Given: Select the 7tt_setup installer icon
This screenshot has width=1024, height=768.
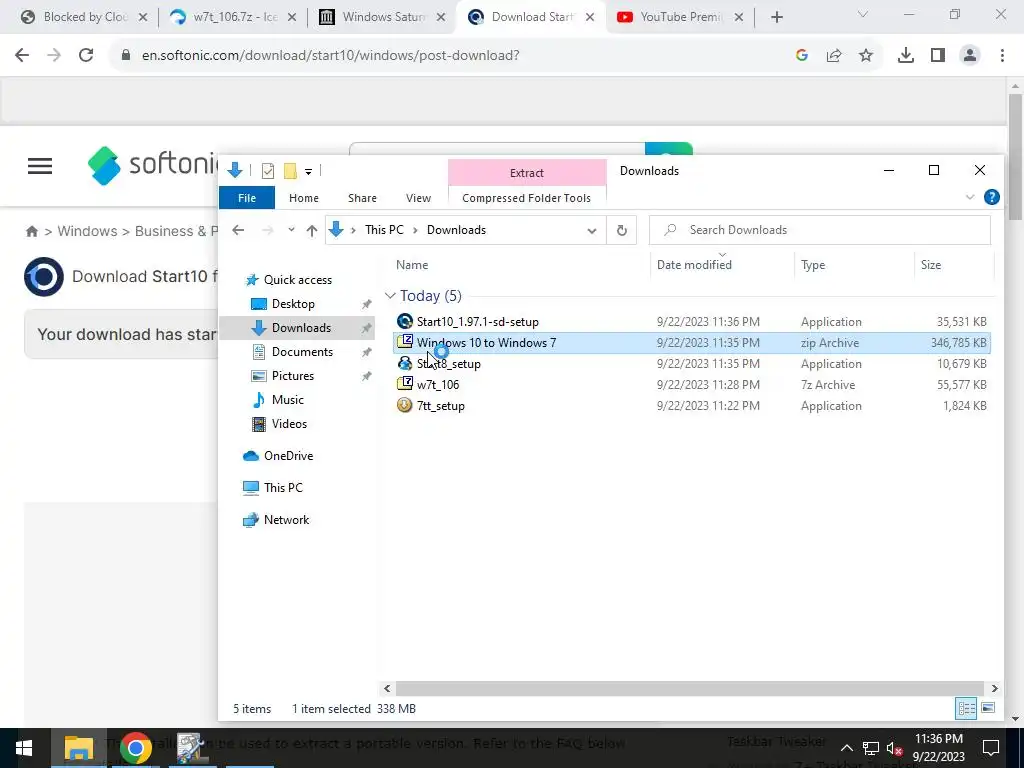Looking at the screenshot, I should [405, 405].
